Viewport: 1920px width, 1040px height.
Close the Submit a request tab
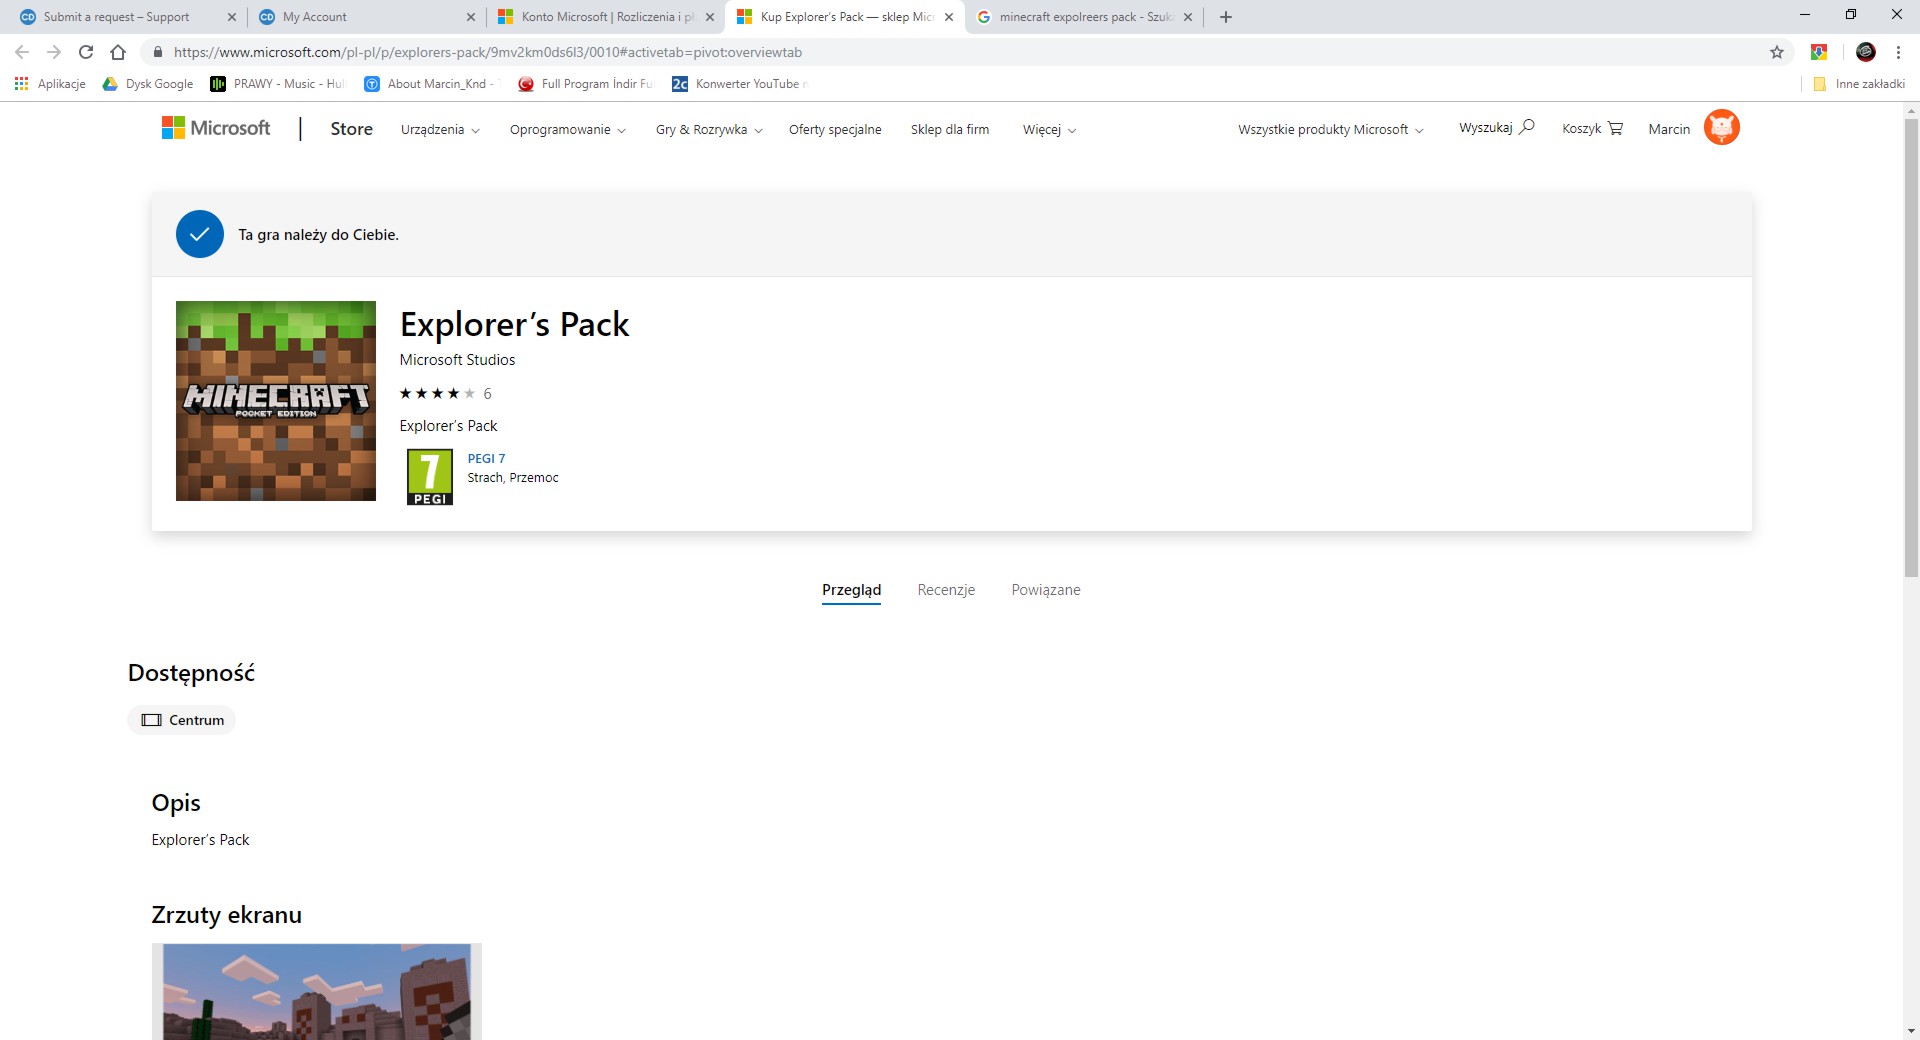tap(232, 17)
